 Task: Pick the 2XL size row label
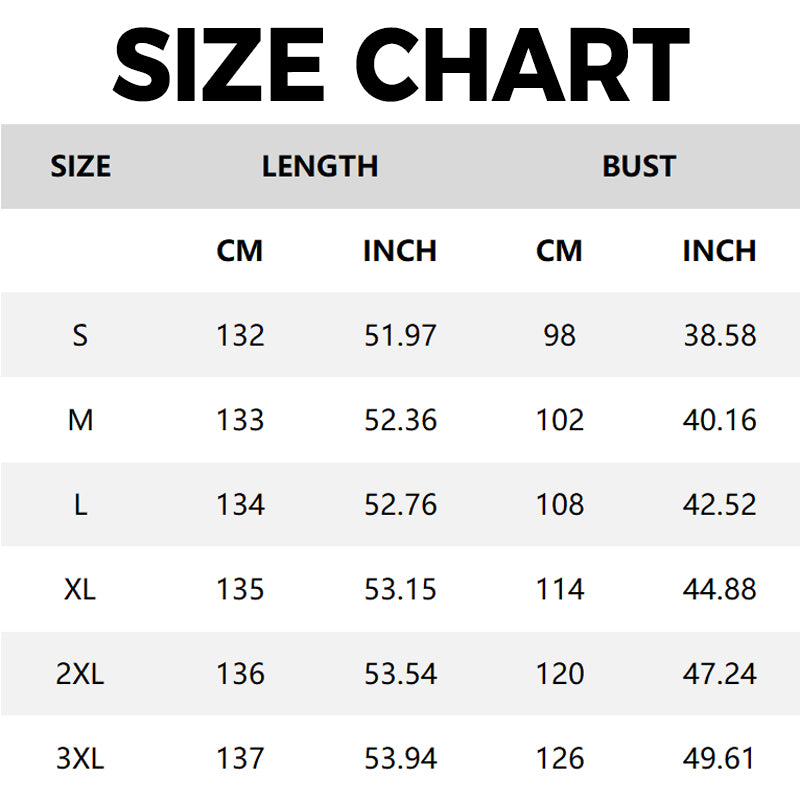pyautogui.click(x=80, y=674)
